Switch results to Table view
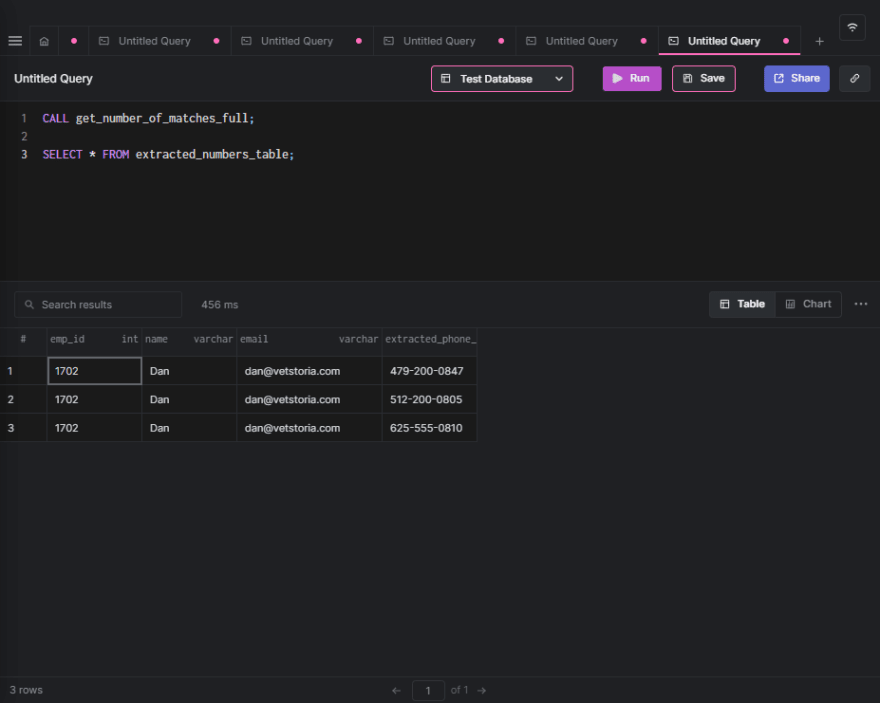 coord(742,304)
